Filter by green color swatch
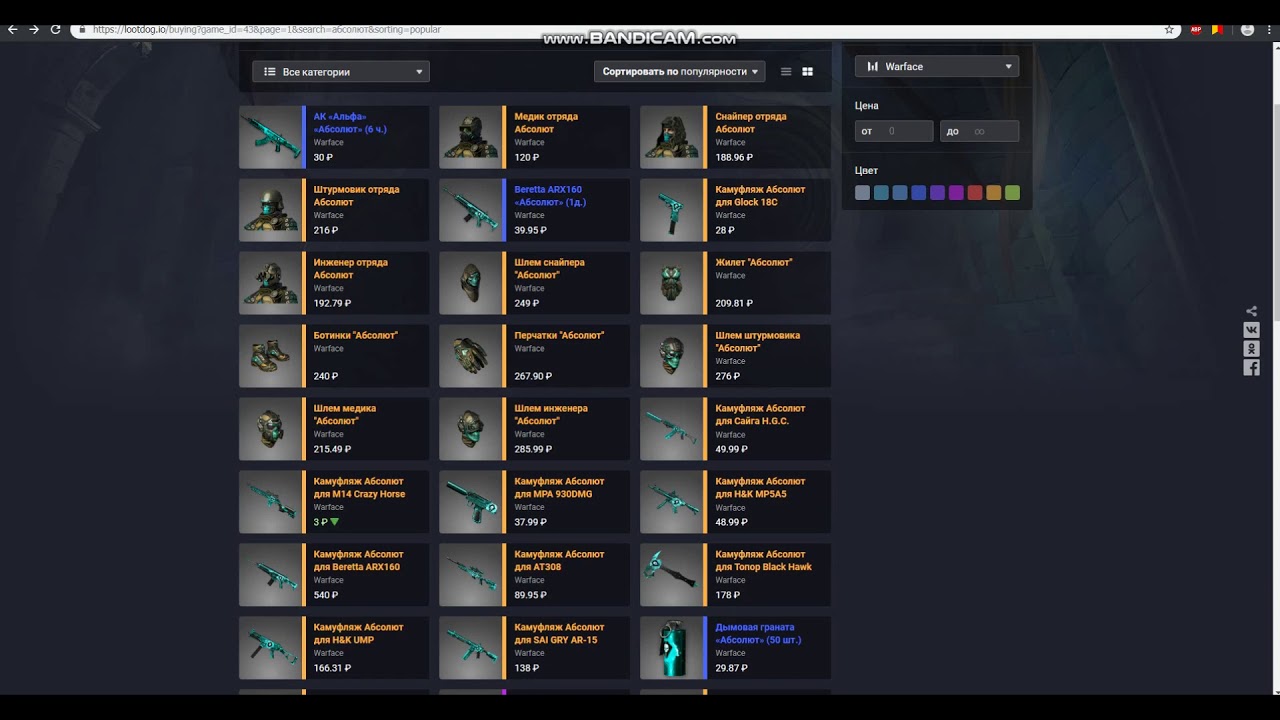The image size is (1280, 720). coord(1012,193)
